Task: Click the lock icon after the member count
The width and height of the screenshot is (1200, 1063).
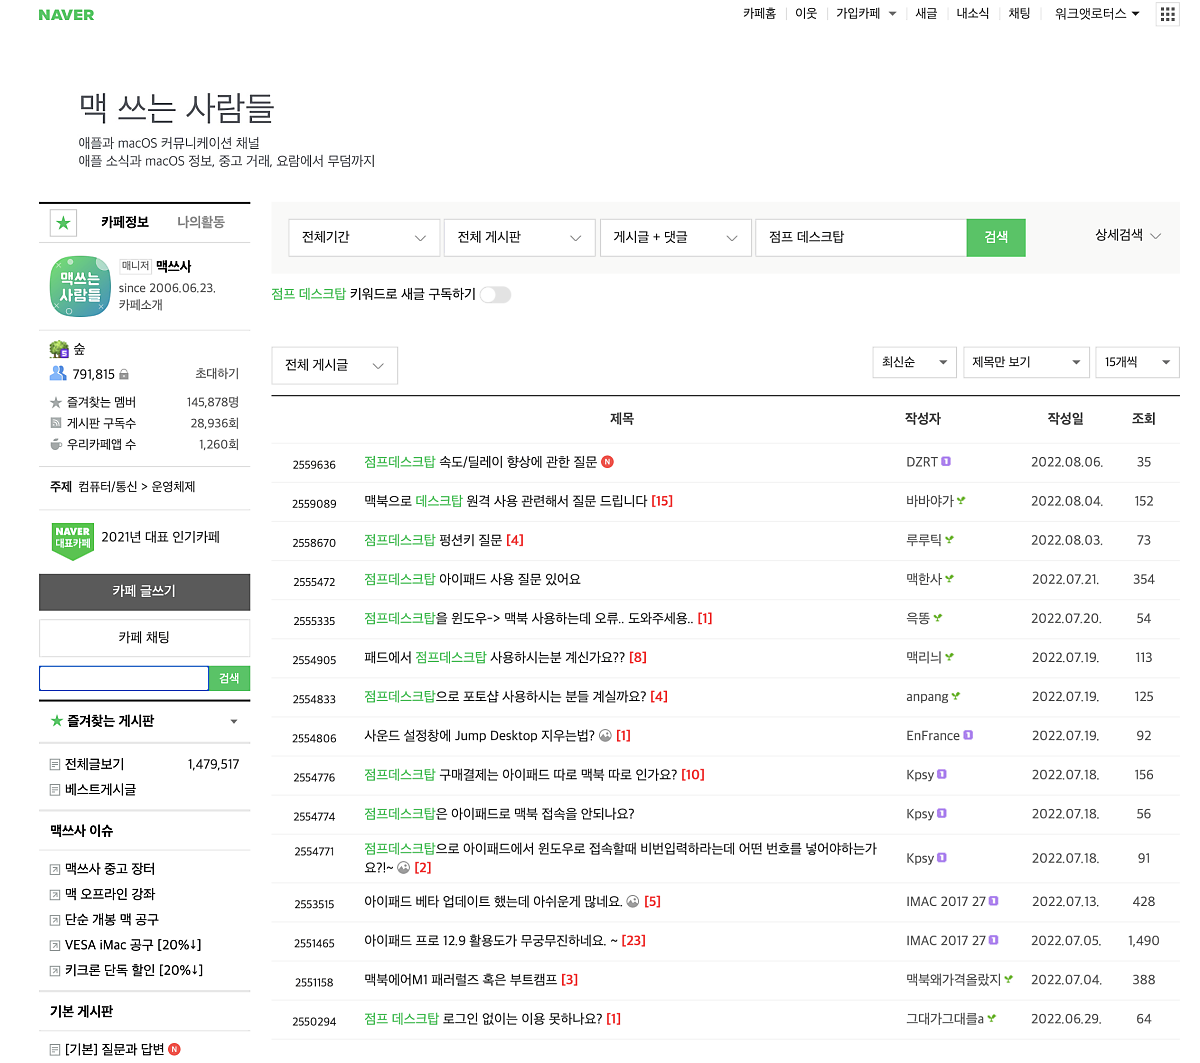Action: 124,375
